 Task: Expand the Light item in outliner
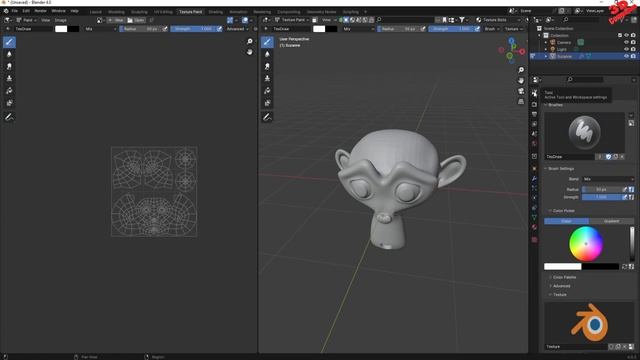coord(546,49)
